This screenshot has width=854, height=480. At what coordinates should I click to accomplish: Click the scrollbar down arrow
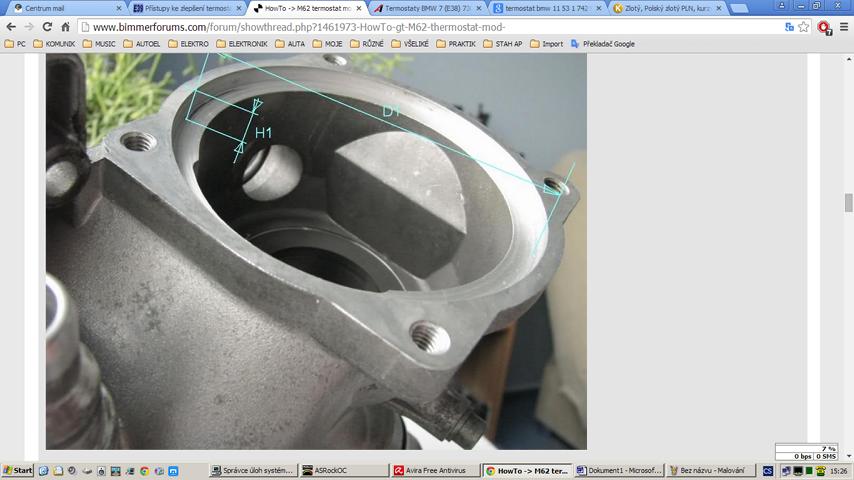pos(849,456)
